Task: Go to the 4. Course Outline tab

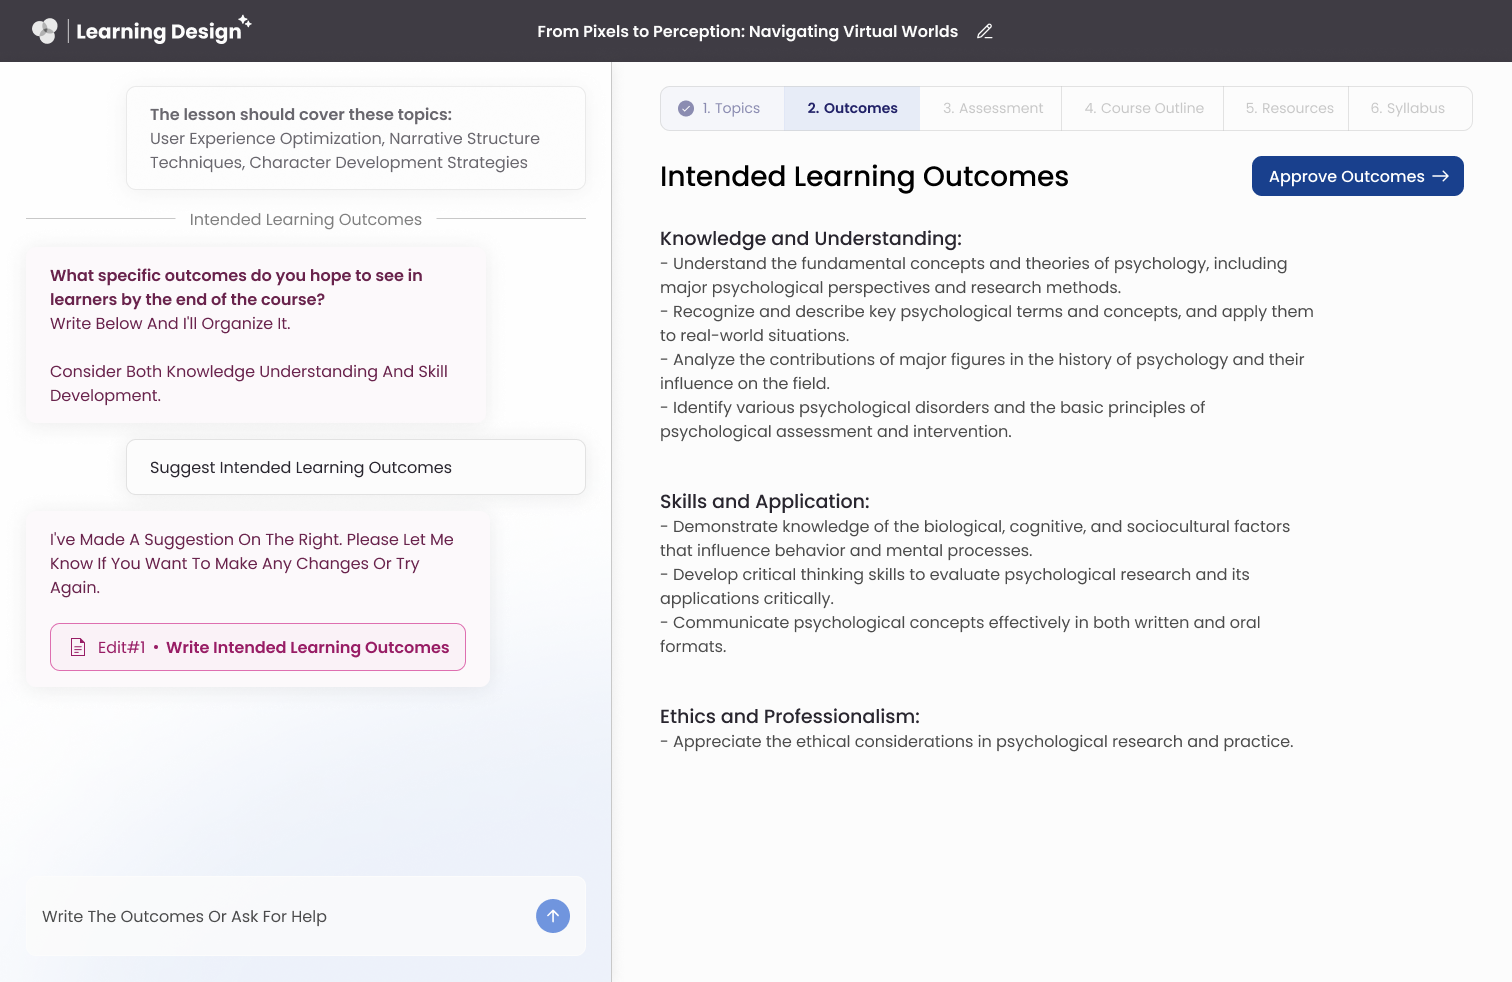Action: tap(1143, 108)
